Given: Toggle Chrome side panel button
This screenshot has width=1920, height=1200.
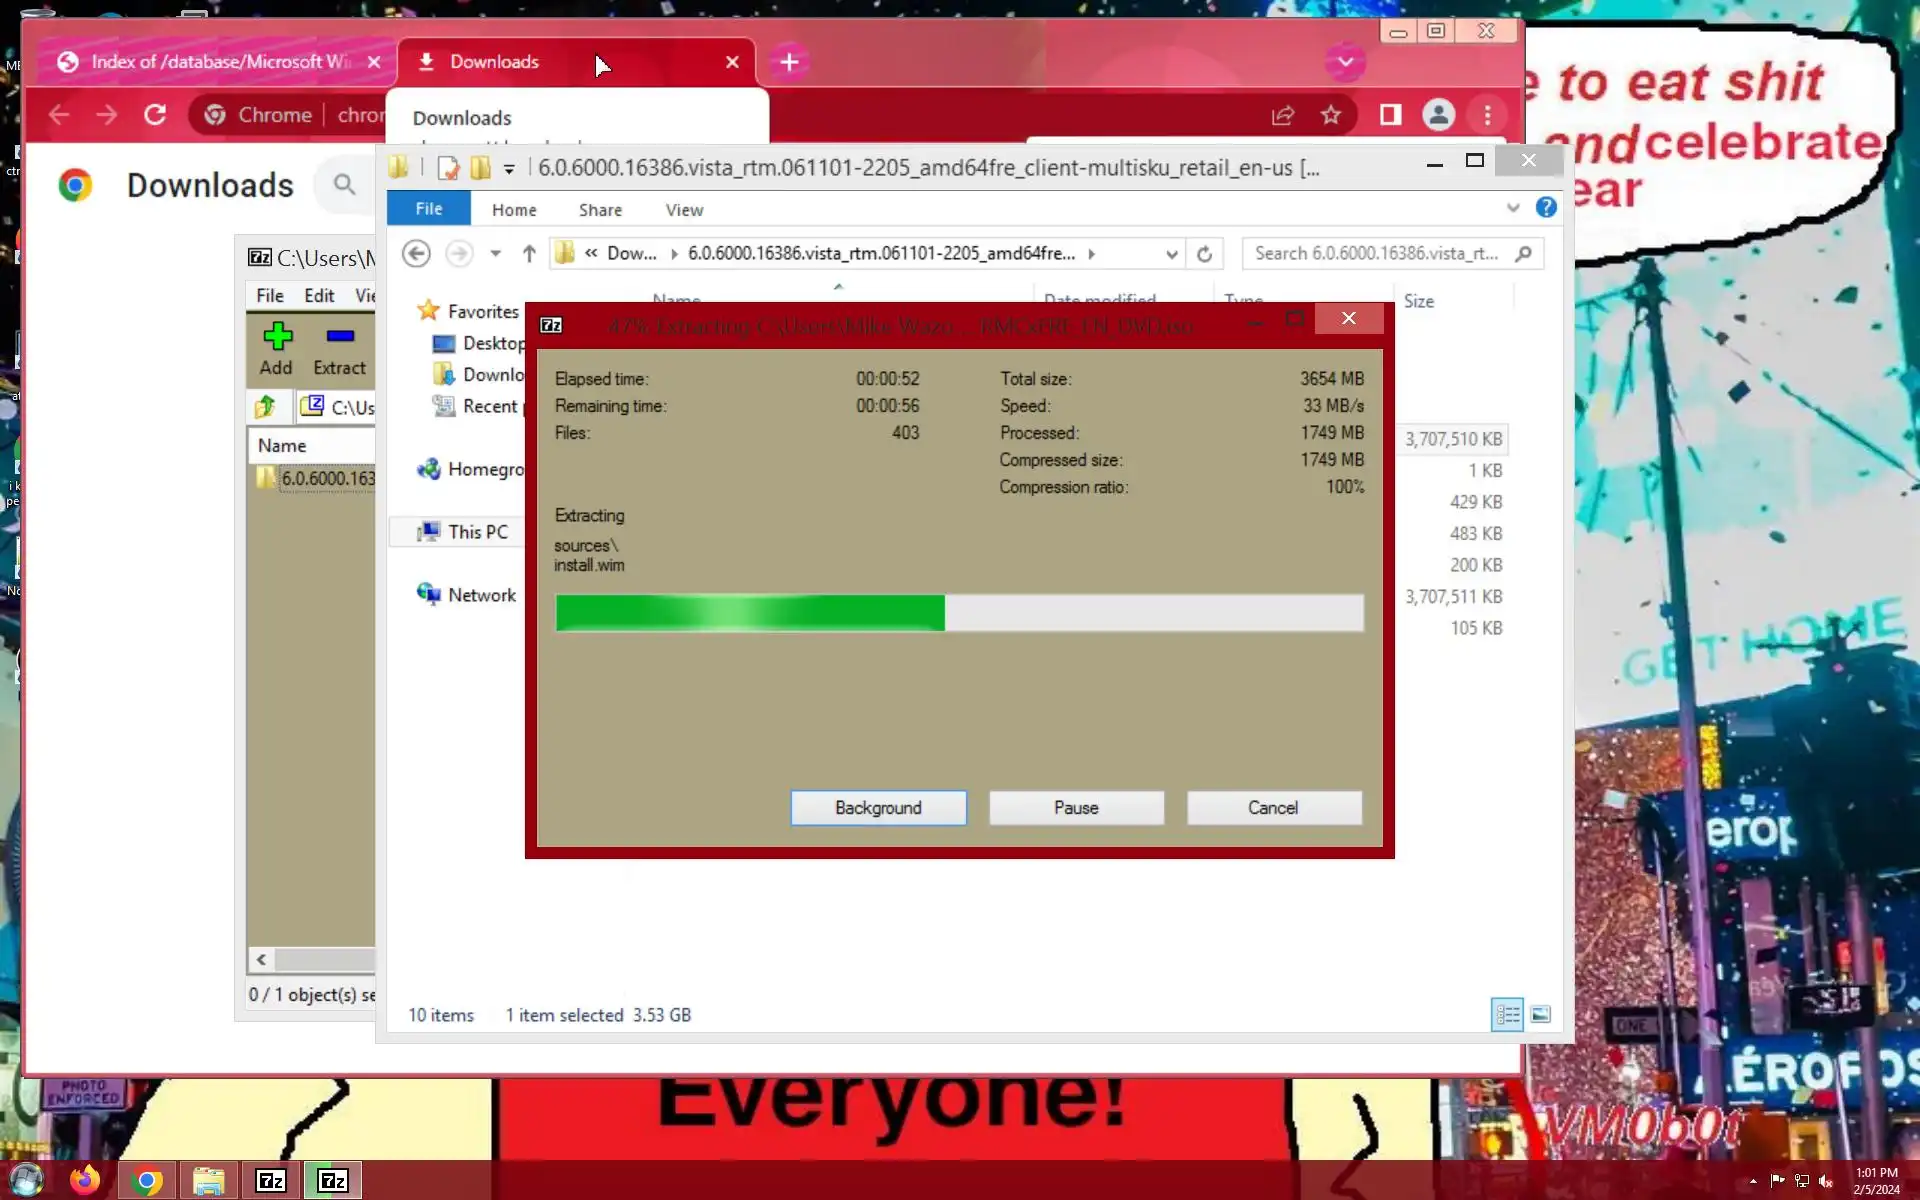Looking at the screenshot, I should [1390, 115].
